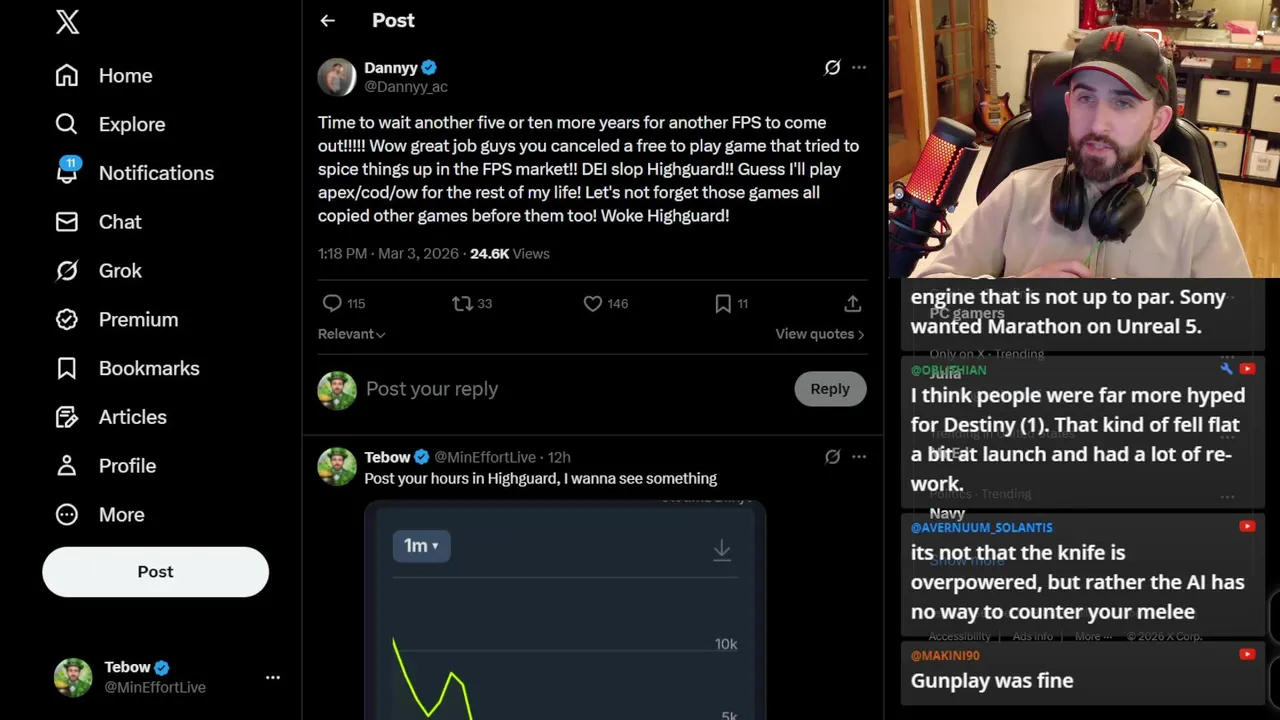
Task: Open more options on Dannyy's post
Action: pos(859,67)
